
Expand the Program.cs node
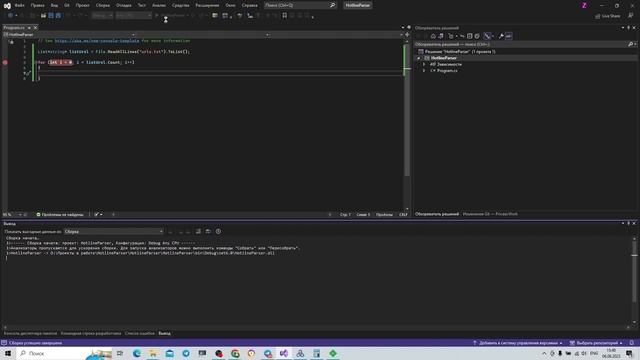(x=424, y=71)
